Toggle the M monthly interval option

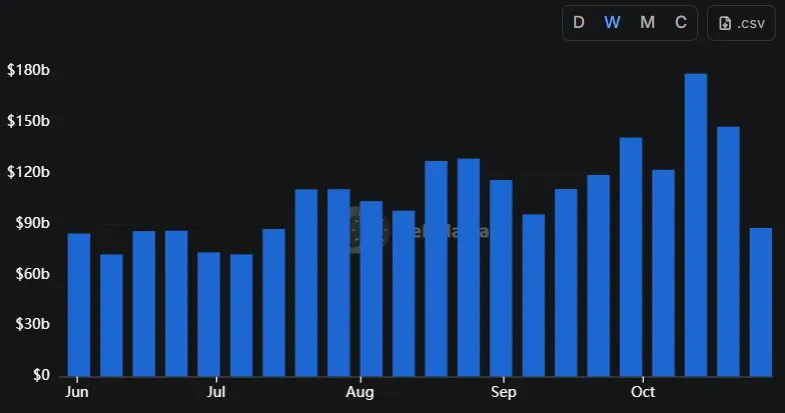[x=647, y=23]
